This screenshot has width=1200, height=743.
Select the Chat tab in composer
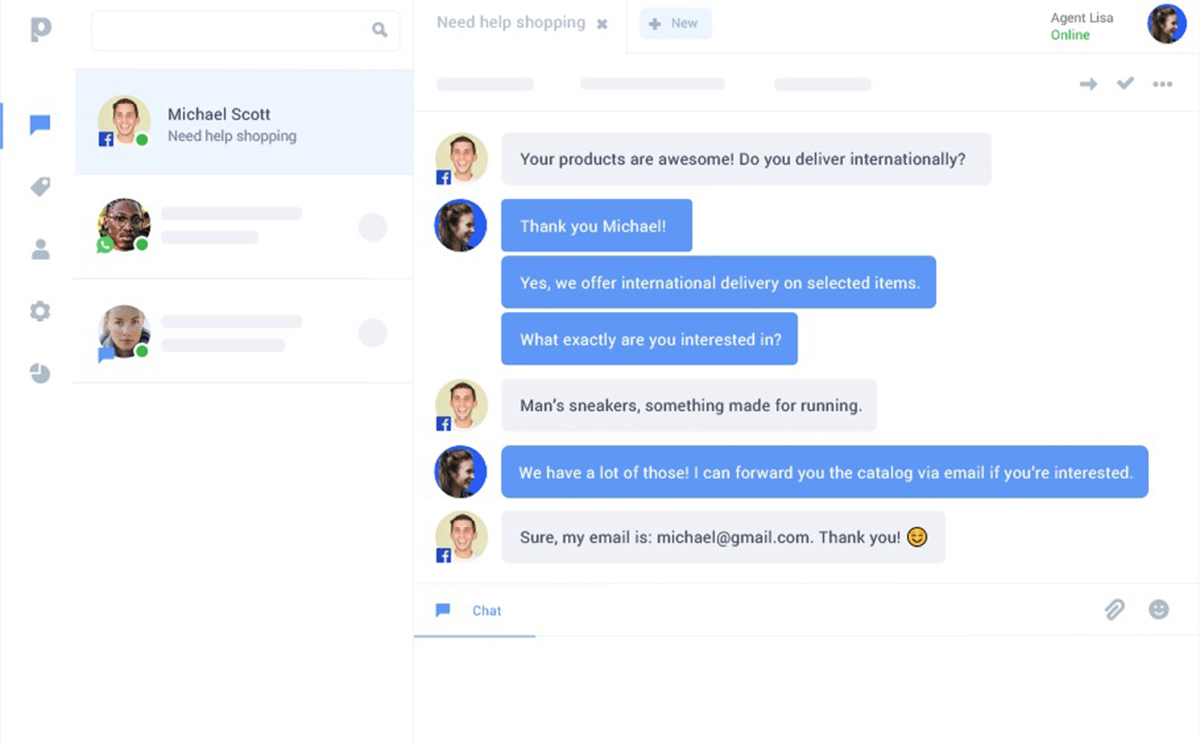pos(474,610)
